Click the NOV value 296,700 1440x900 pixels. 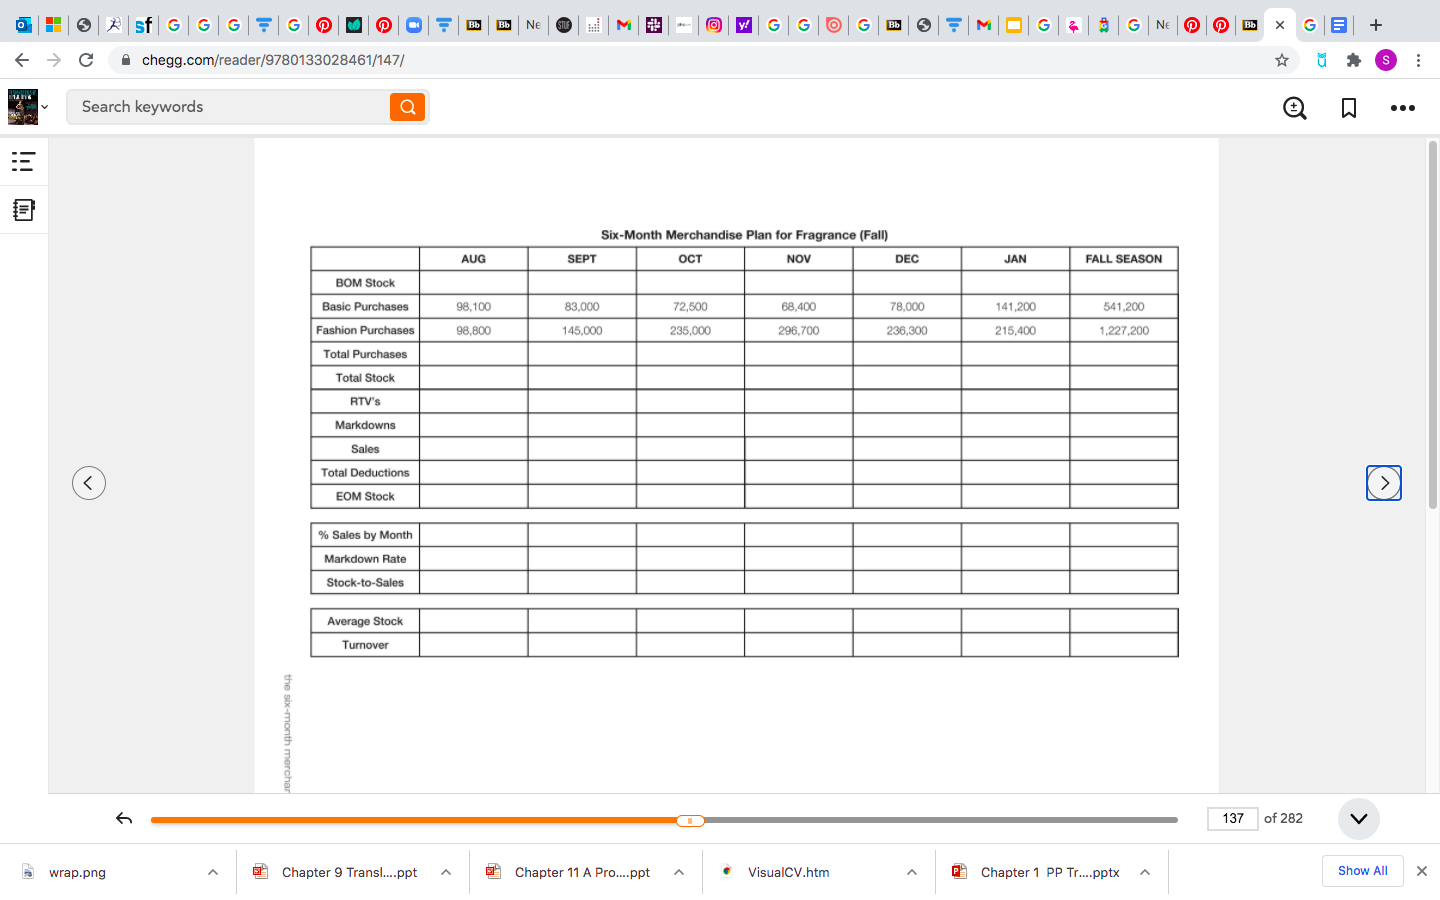[799, 331]
